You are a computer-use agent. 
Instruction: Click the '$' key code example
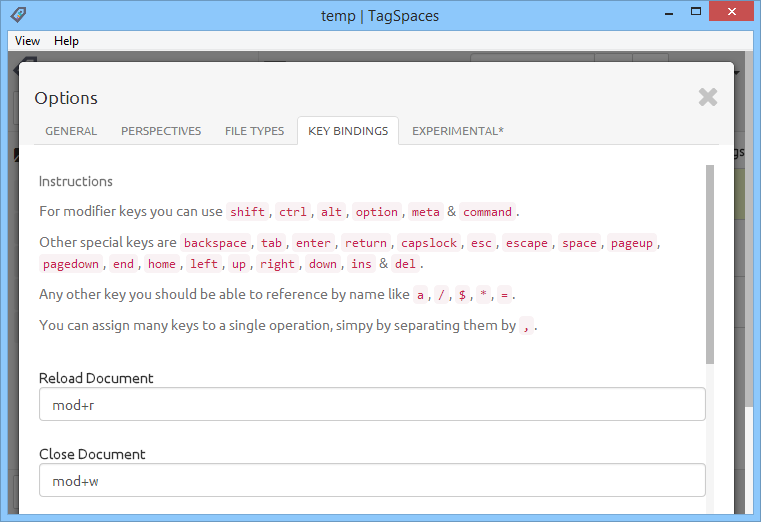click(x=462, y=294)
